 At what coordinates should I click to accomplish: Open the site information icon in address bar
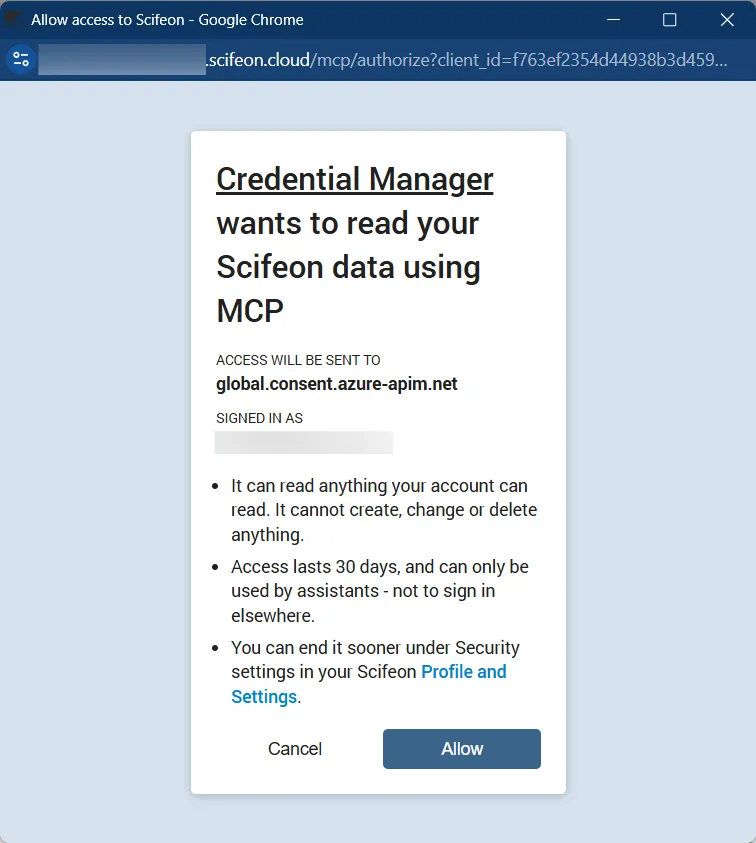pyautogui.click(x=21, y=59)
